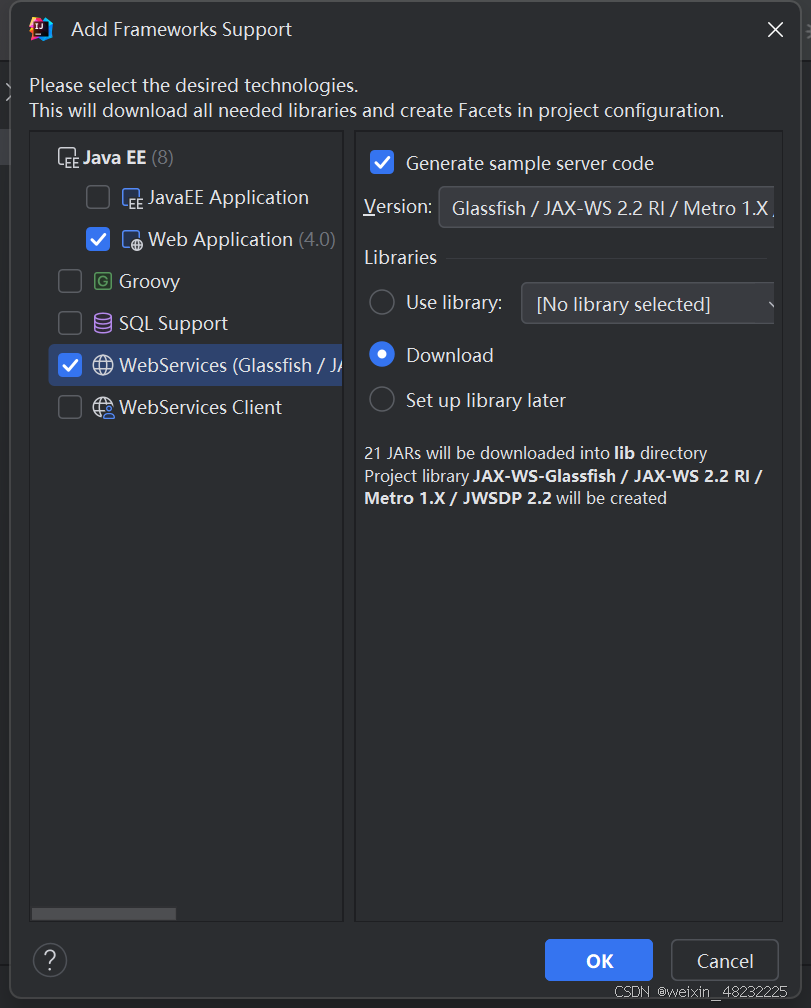Select the Web Application (4.0) label

[242, 239]
